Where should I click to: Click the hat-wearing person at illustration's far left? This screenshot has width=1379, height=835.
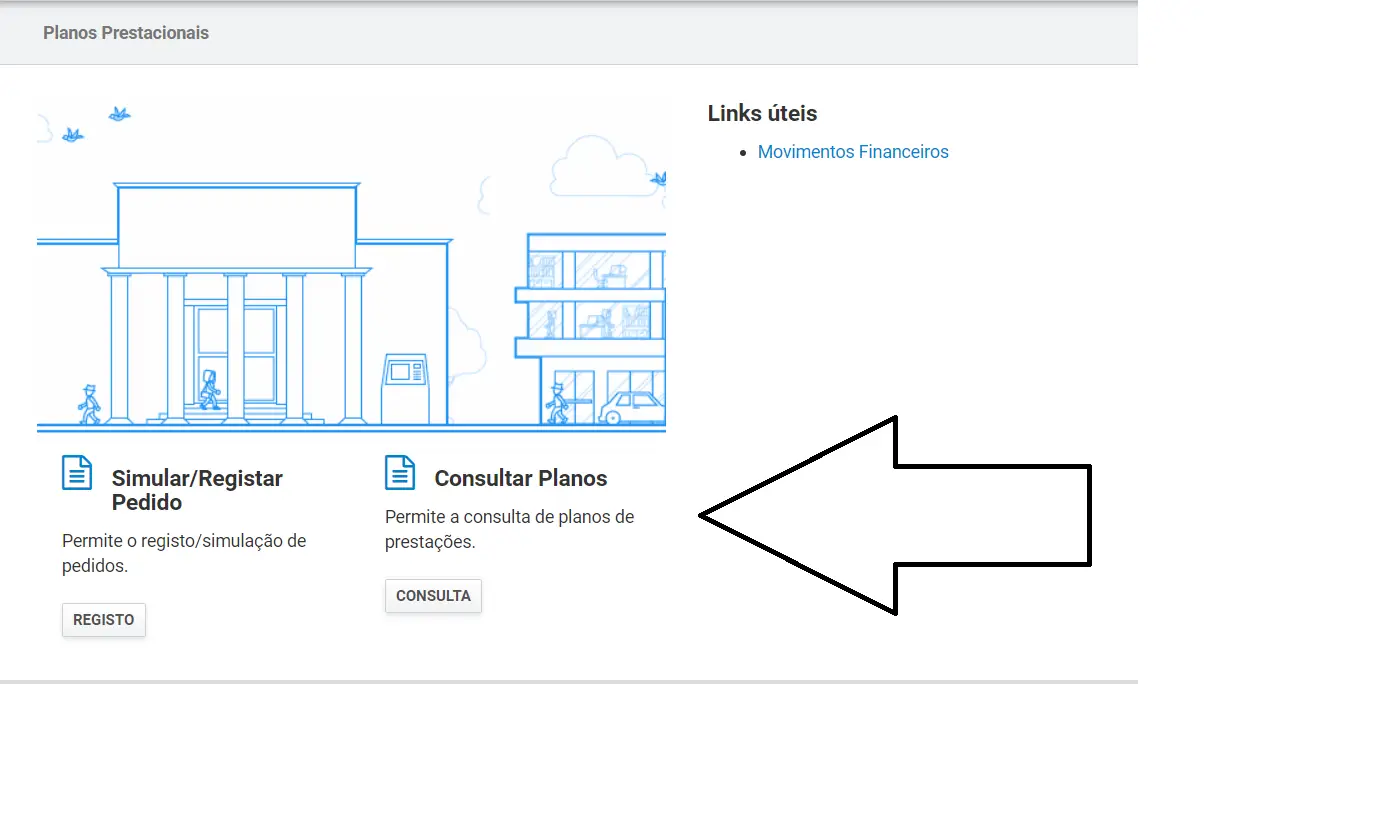(x=90, y=403)
